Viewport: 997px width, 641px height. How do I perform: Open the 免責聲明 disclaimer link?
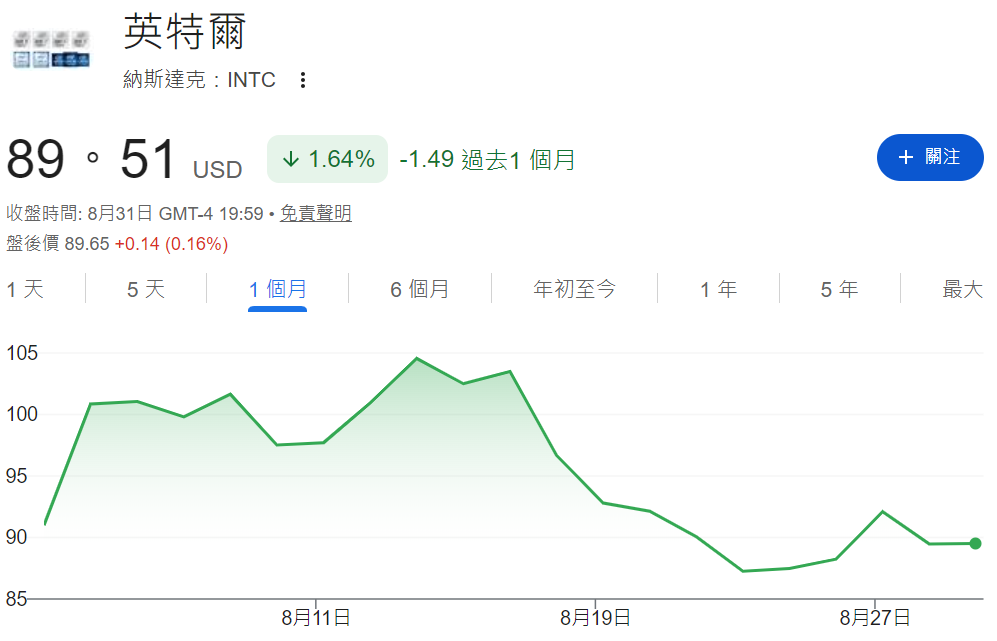tap(315, 213)
